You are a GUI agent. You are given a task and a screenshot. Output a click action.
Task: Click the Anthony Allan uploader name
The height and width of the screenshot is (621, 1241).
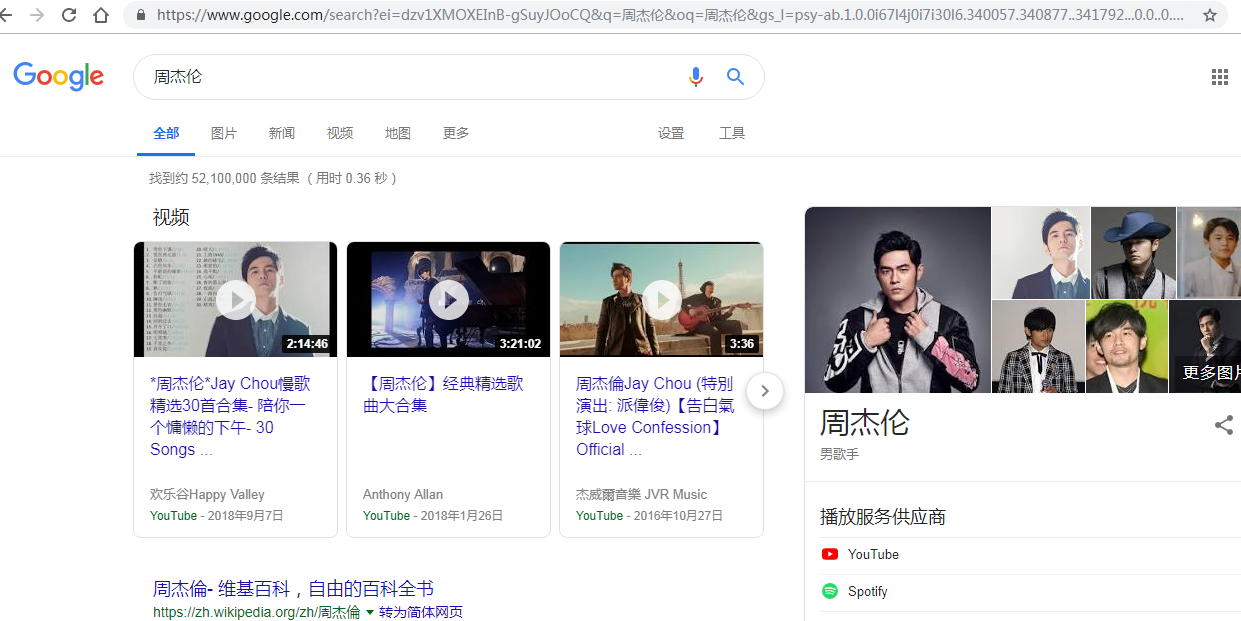pyautogui.click(x=403, y=494)
